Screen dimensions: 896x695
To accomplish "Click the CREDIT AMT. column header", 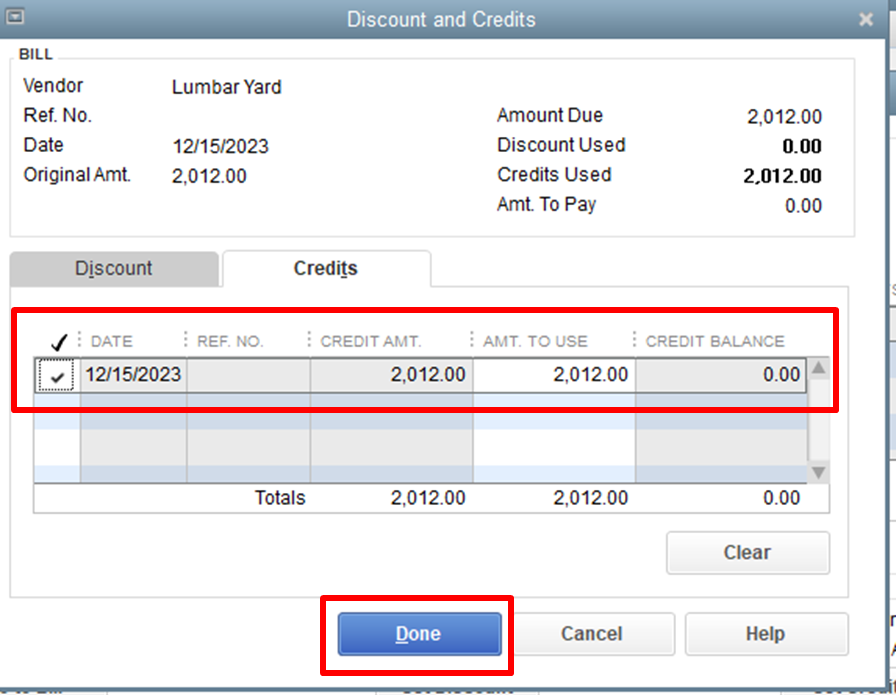I will [x=370, y=341].
